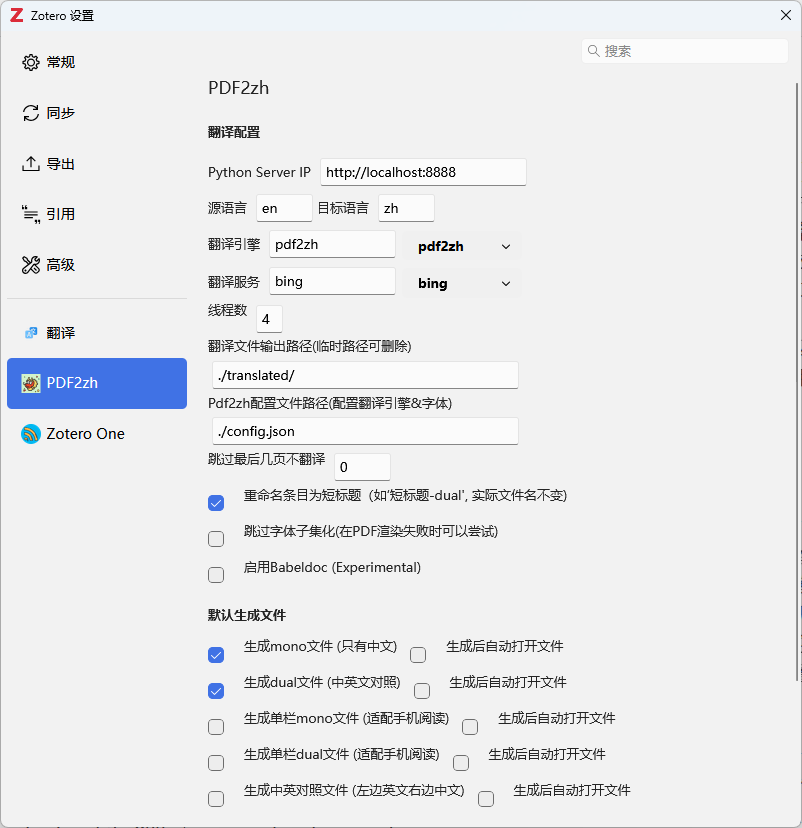Click the 翻译服务 text field
802x828 pixels.
pos(332,281)
